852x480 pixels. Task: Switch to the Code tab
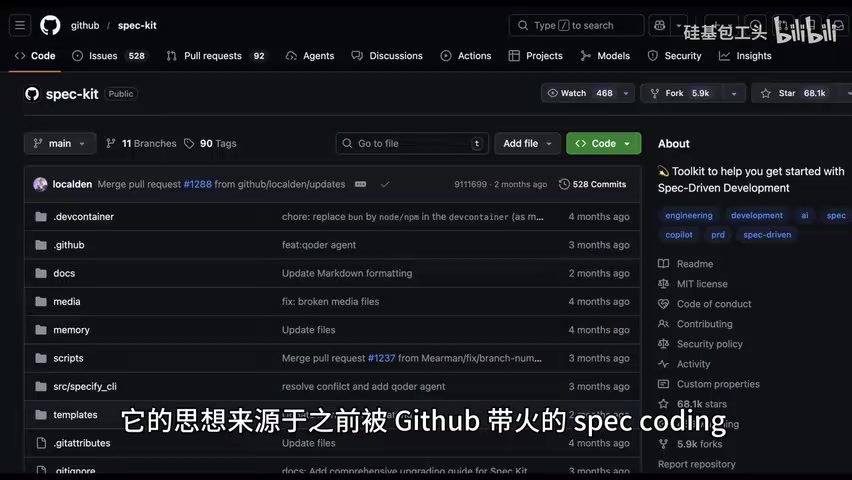[x=35, y=56]
